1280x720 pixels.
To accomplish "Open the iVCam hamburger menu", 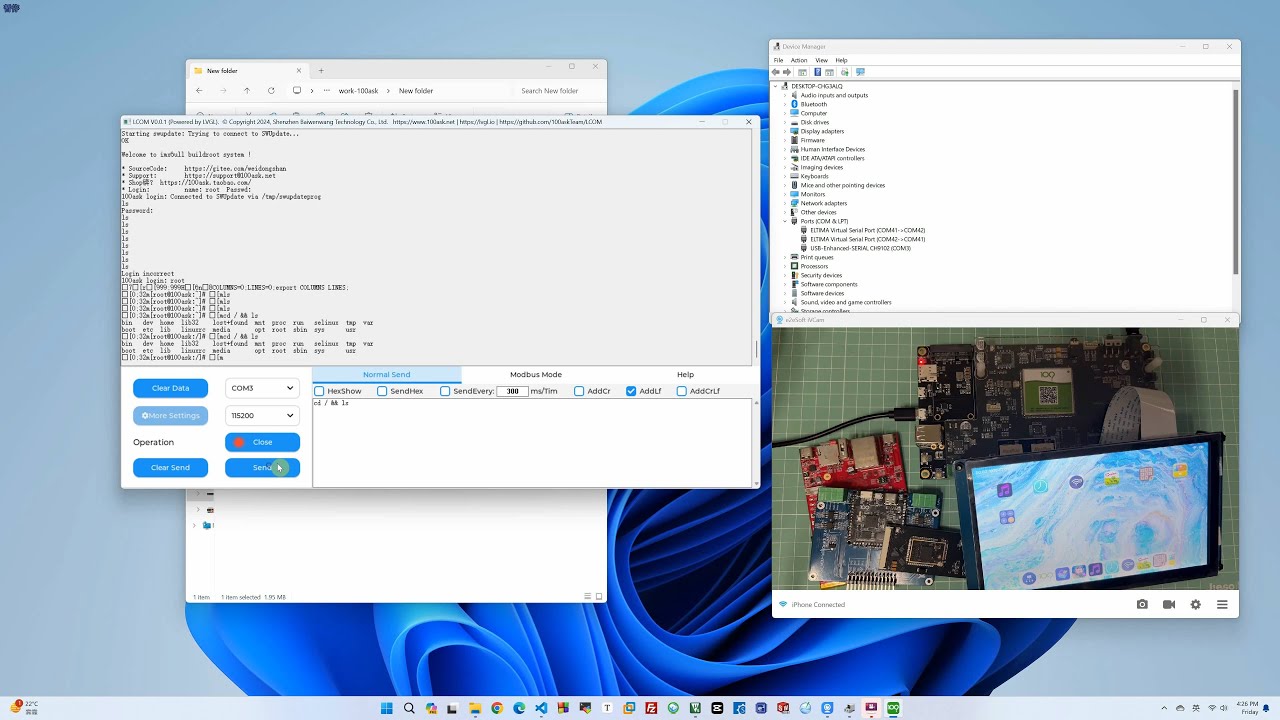I will 1222,604.
